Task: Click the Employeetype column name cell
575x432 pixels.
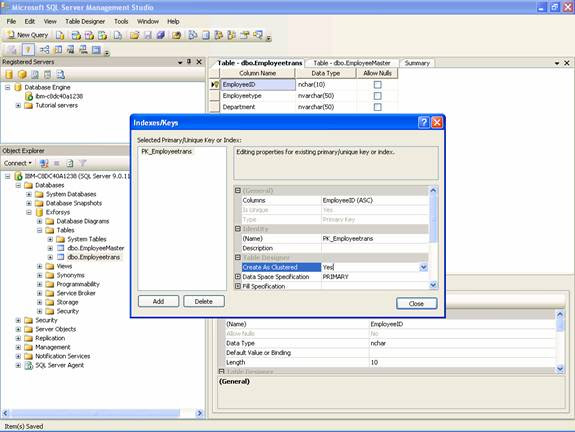Action: (258, 96)
